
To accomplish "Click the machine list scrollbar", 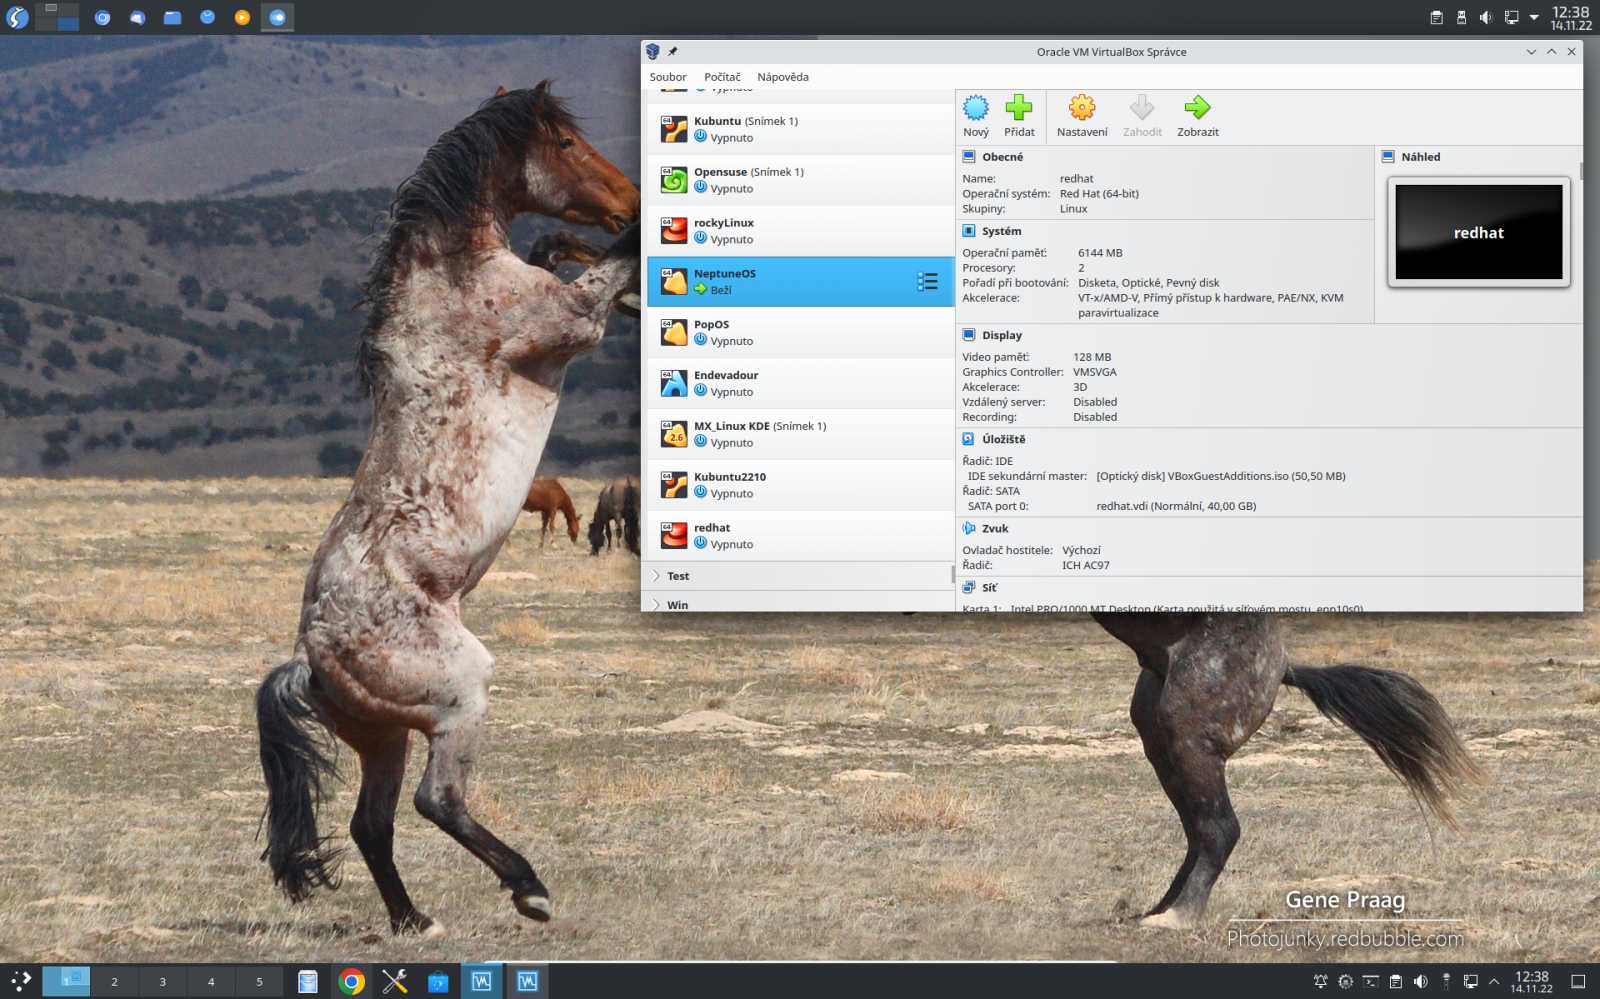I will [x=952, y=574].
